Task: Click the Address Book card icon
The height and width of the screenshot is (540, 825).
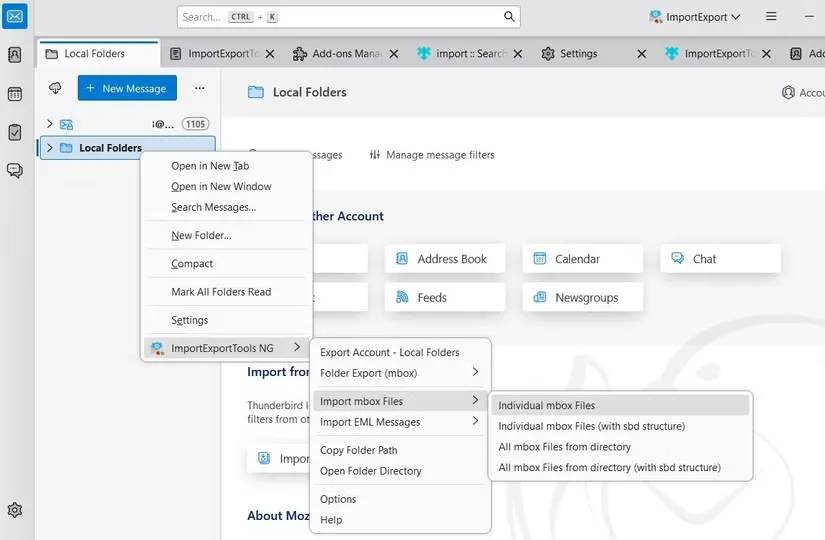Action: click(402, 258)
